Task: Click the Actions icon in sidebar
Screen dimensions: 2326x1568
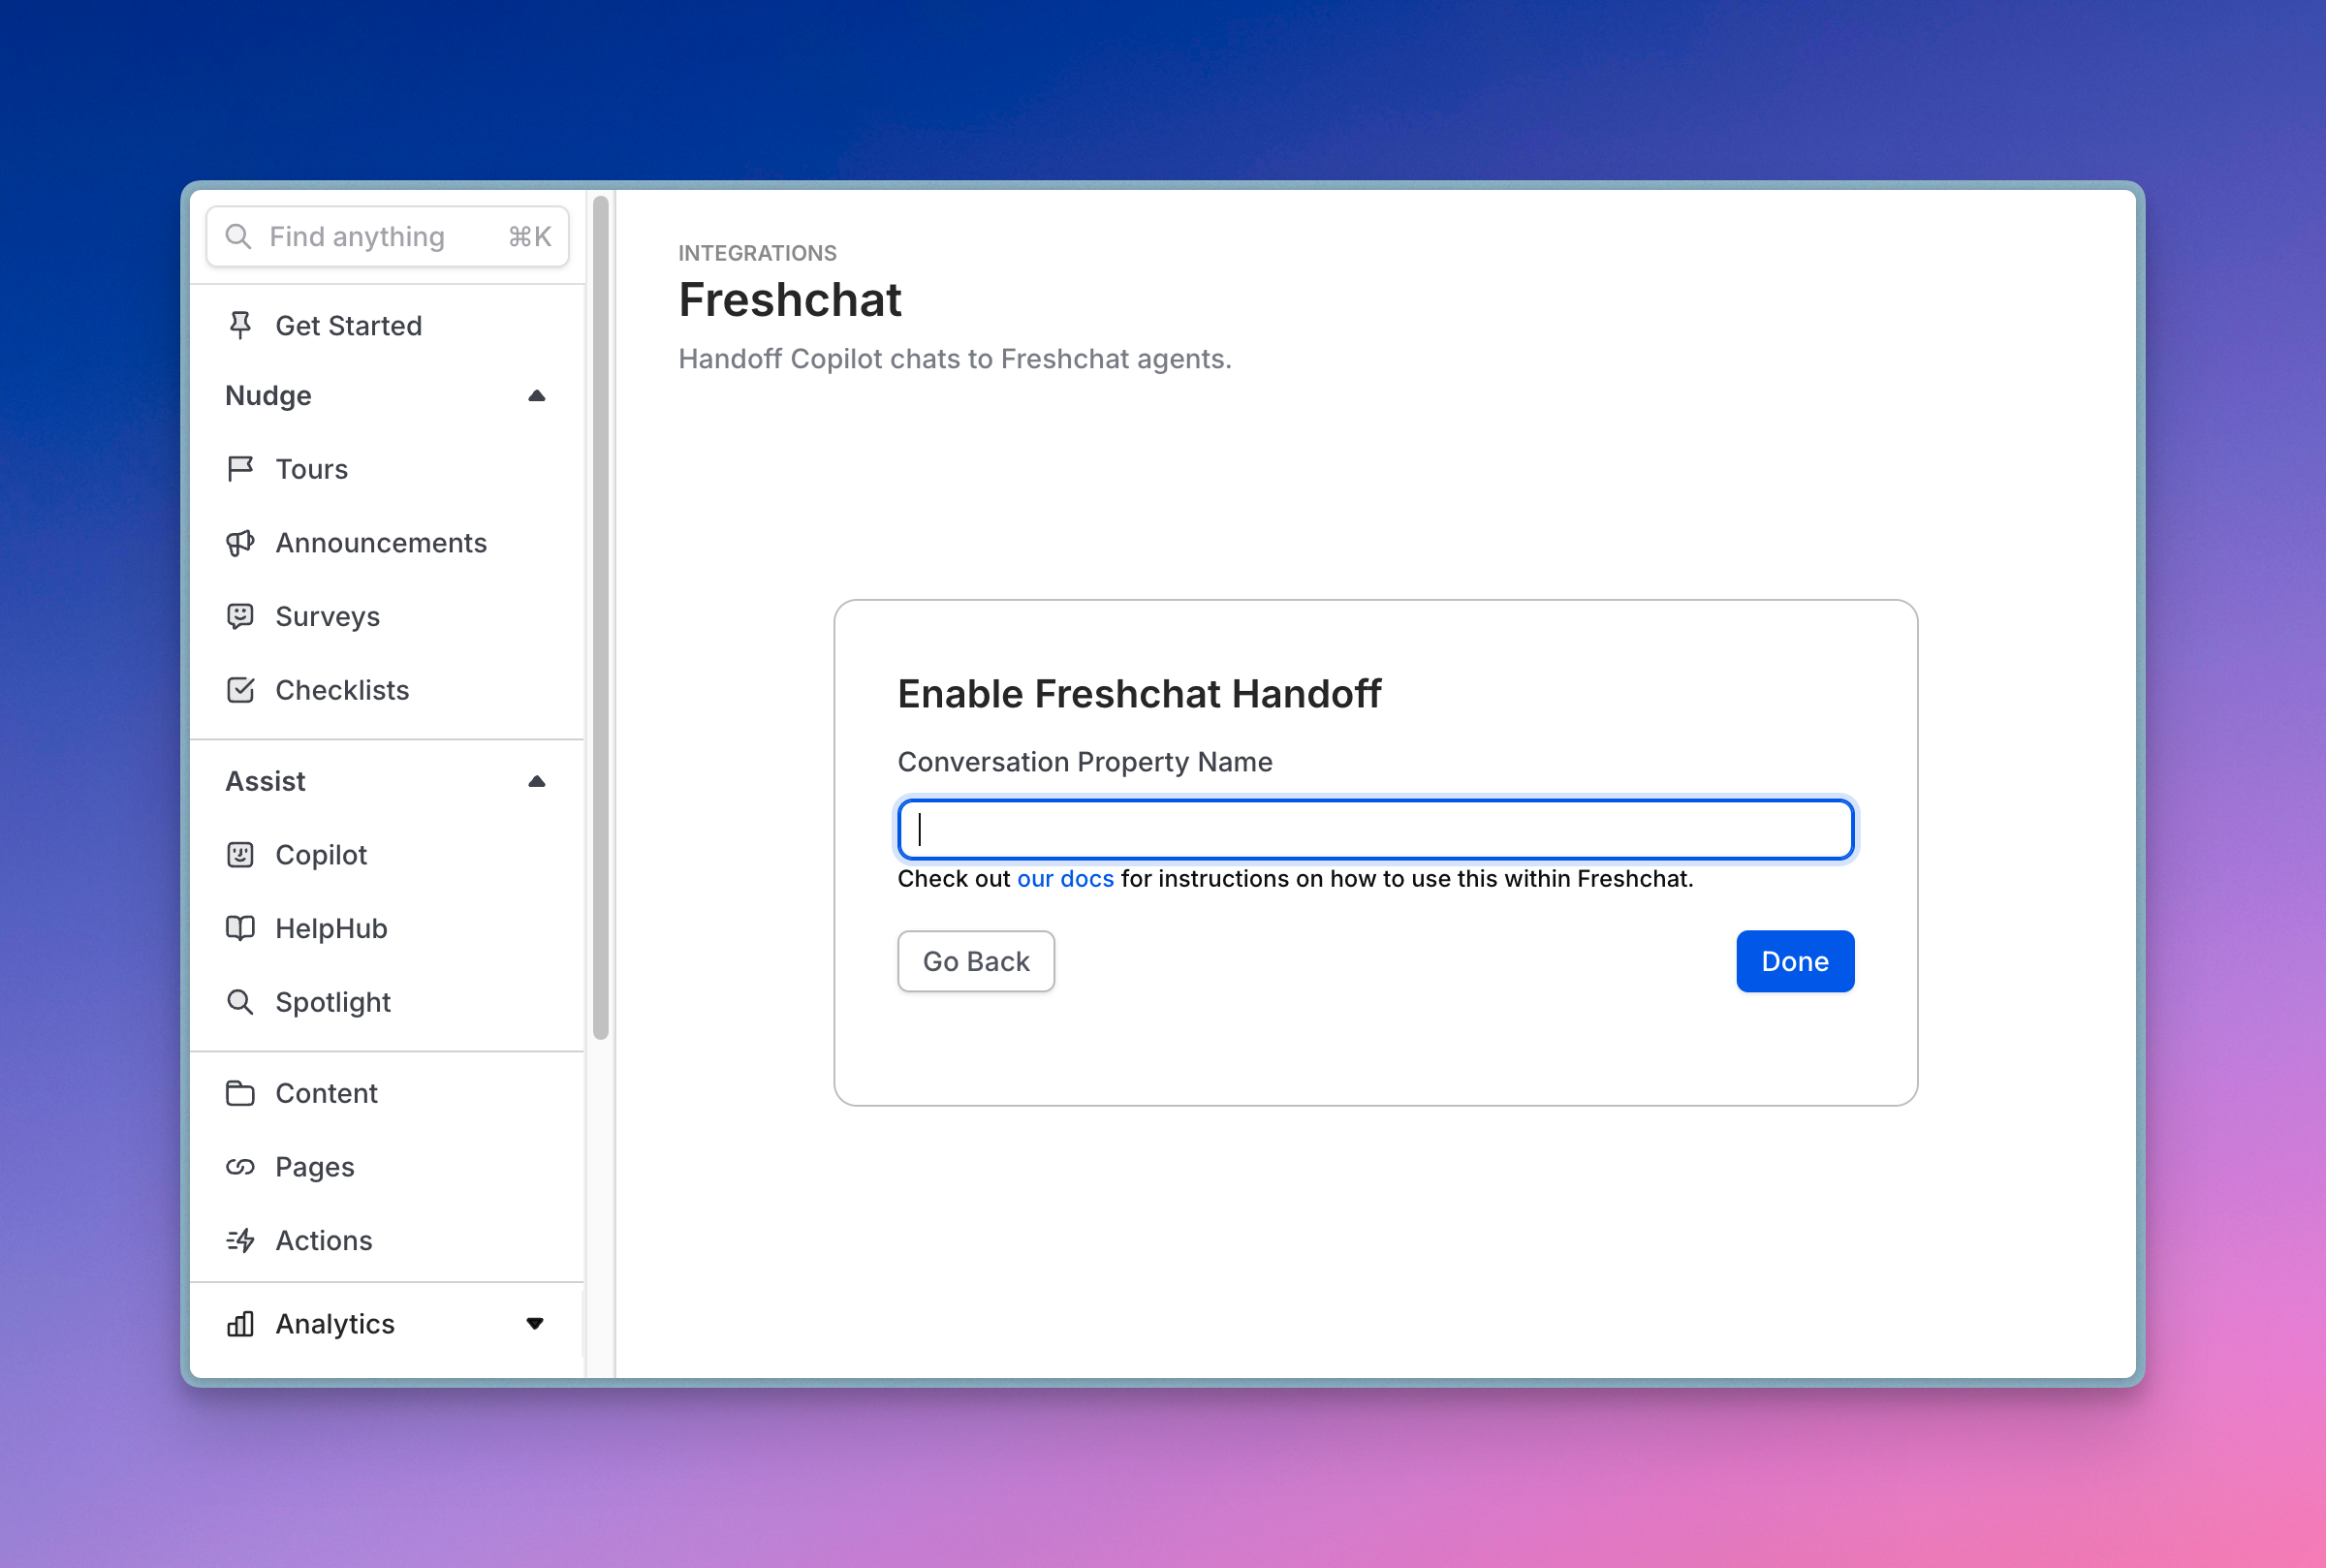Action: [x=241, y=1239]
